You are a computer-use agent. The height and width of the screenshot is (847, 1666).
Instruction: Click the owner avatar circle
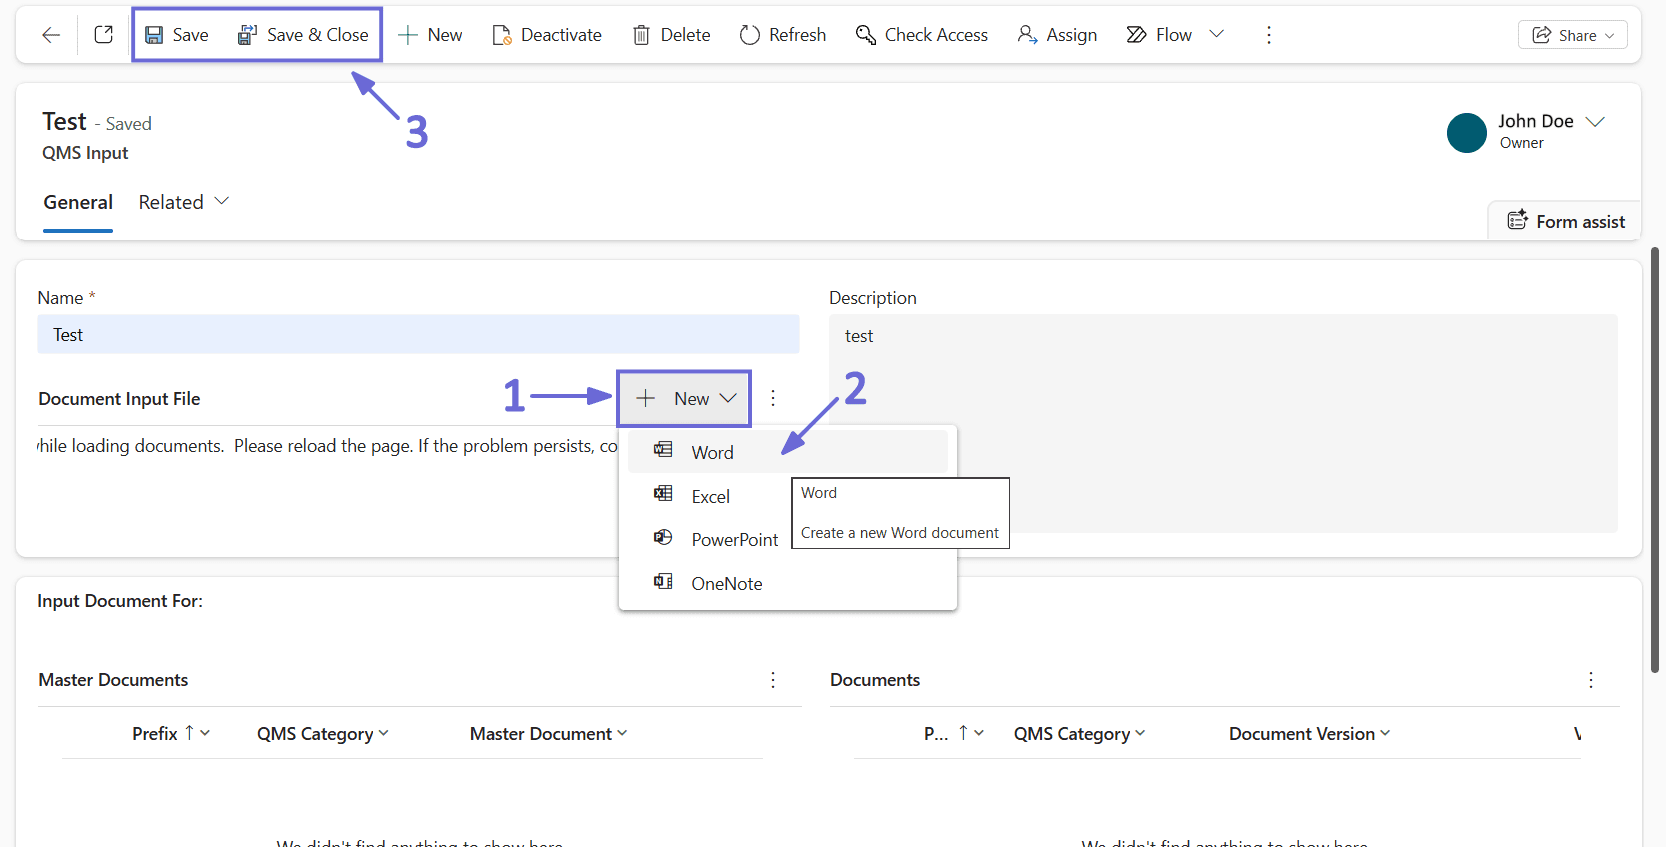[1467, 133]
